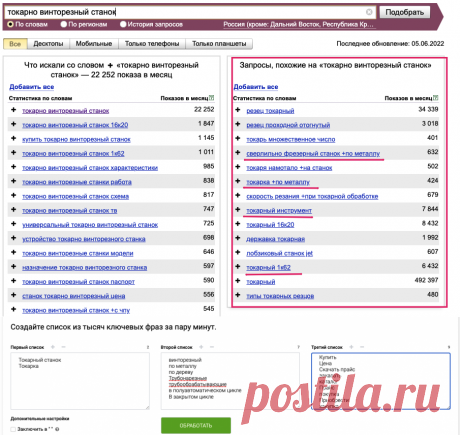Image resolution: width=460 pixels, height=435 pixels.
Task: Open the 'токарный 1к62' keyword link
Action: (268, 267)
